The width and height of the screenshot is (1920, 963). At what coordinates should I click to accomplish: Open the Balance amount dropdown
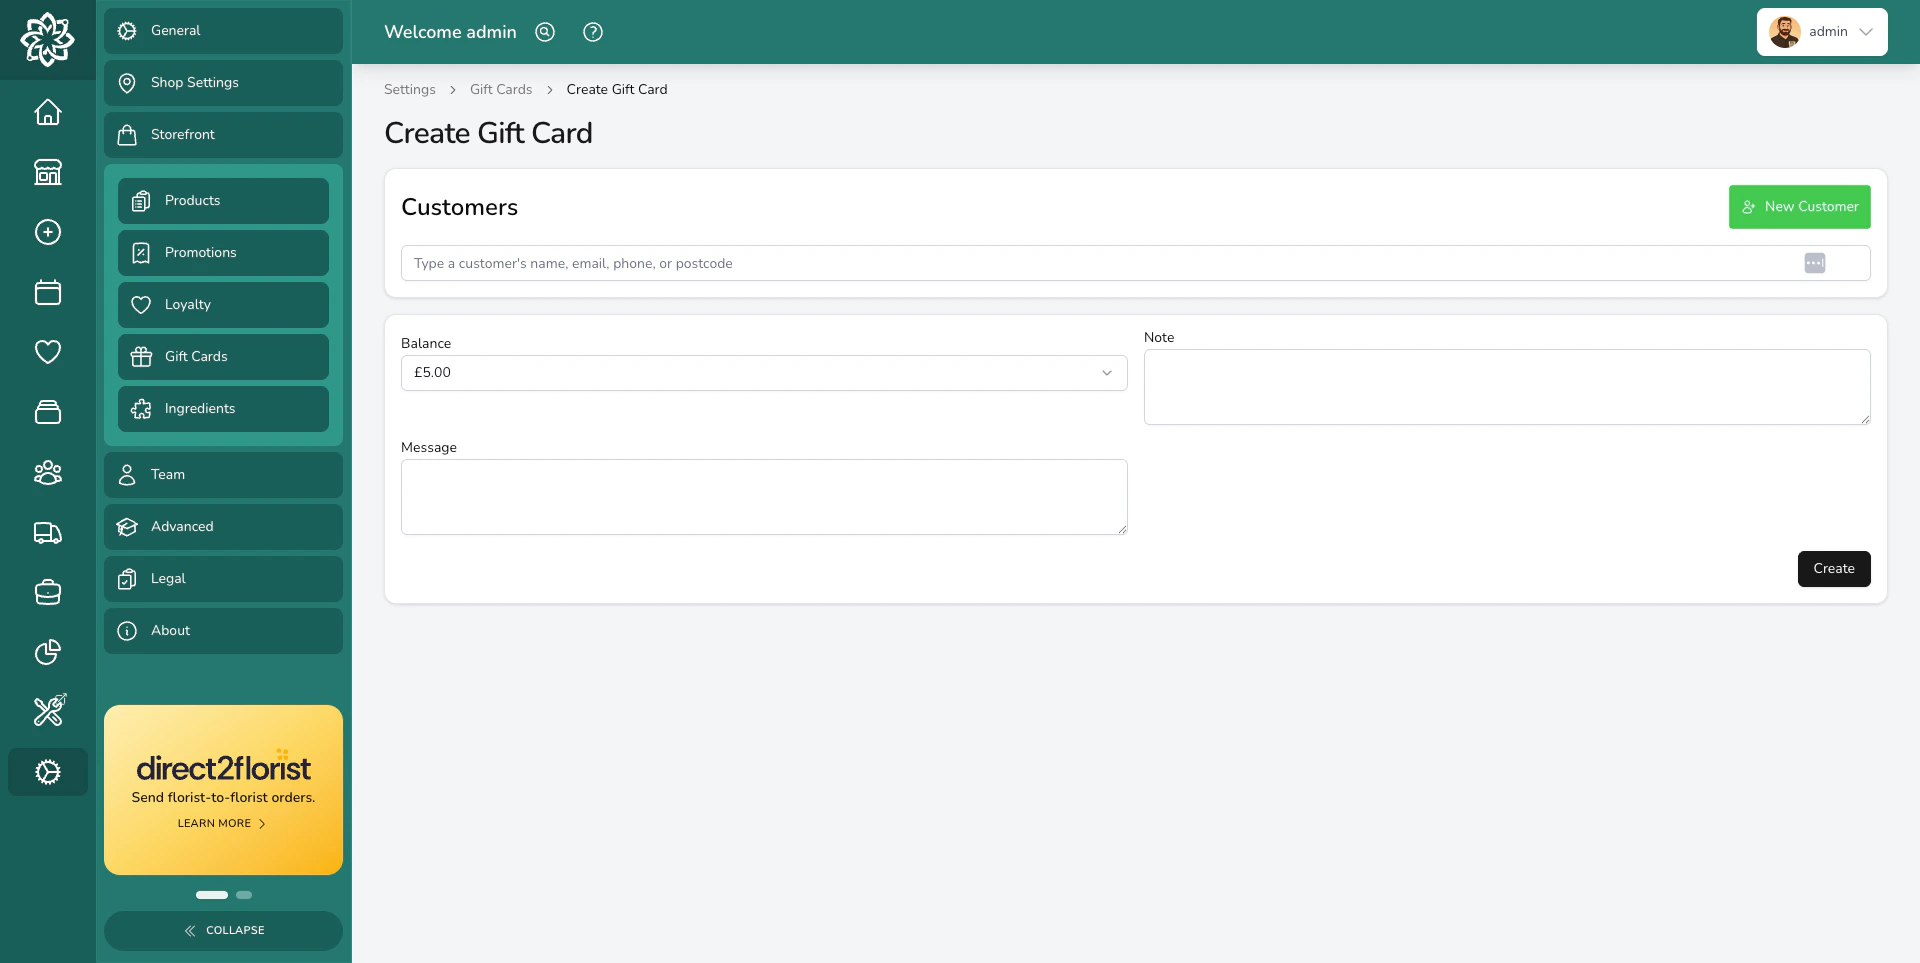[763, 372]
